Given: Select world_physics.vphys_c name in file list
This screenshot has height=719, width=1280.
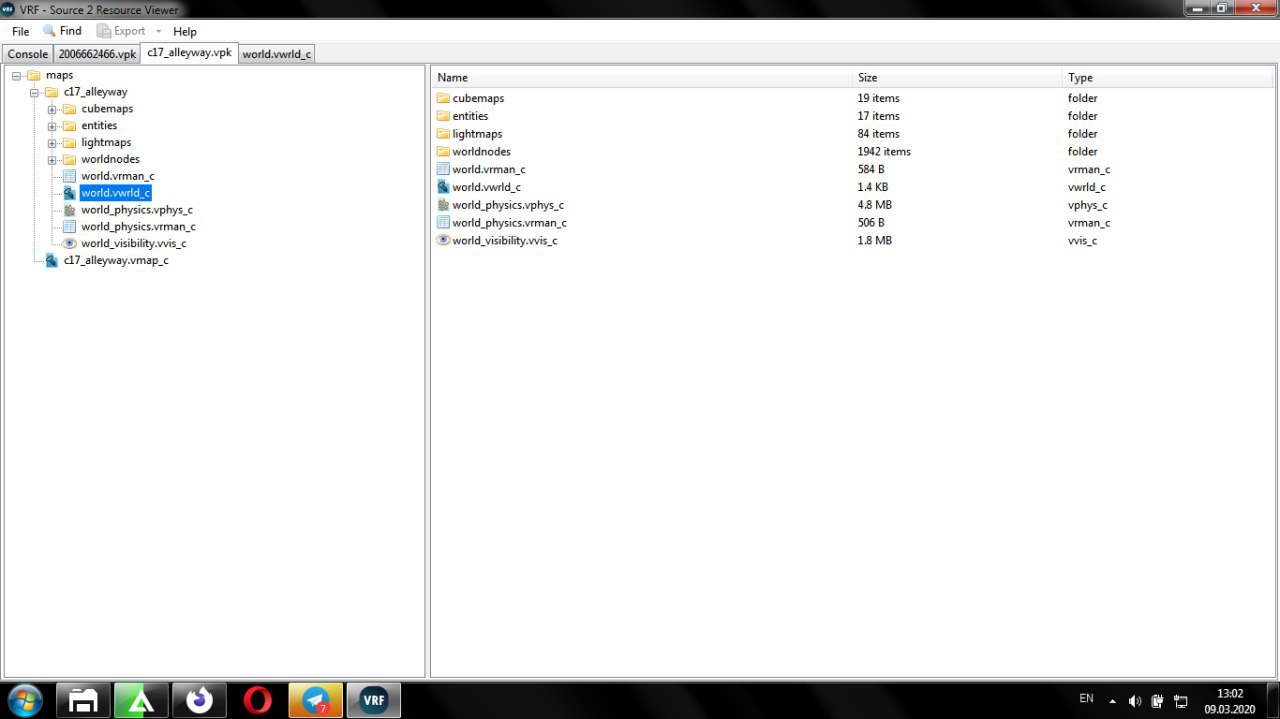Looking at the screenshot, I should click(508, 205).
